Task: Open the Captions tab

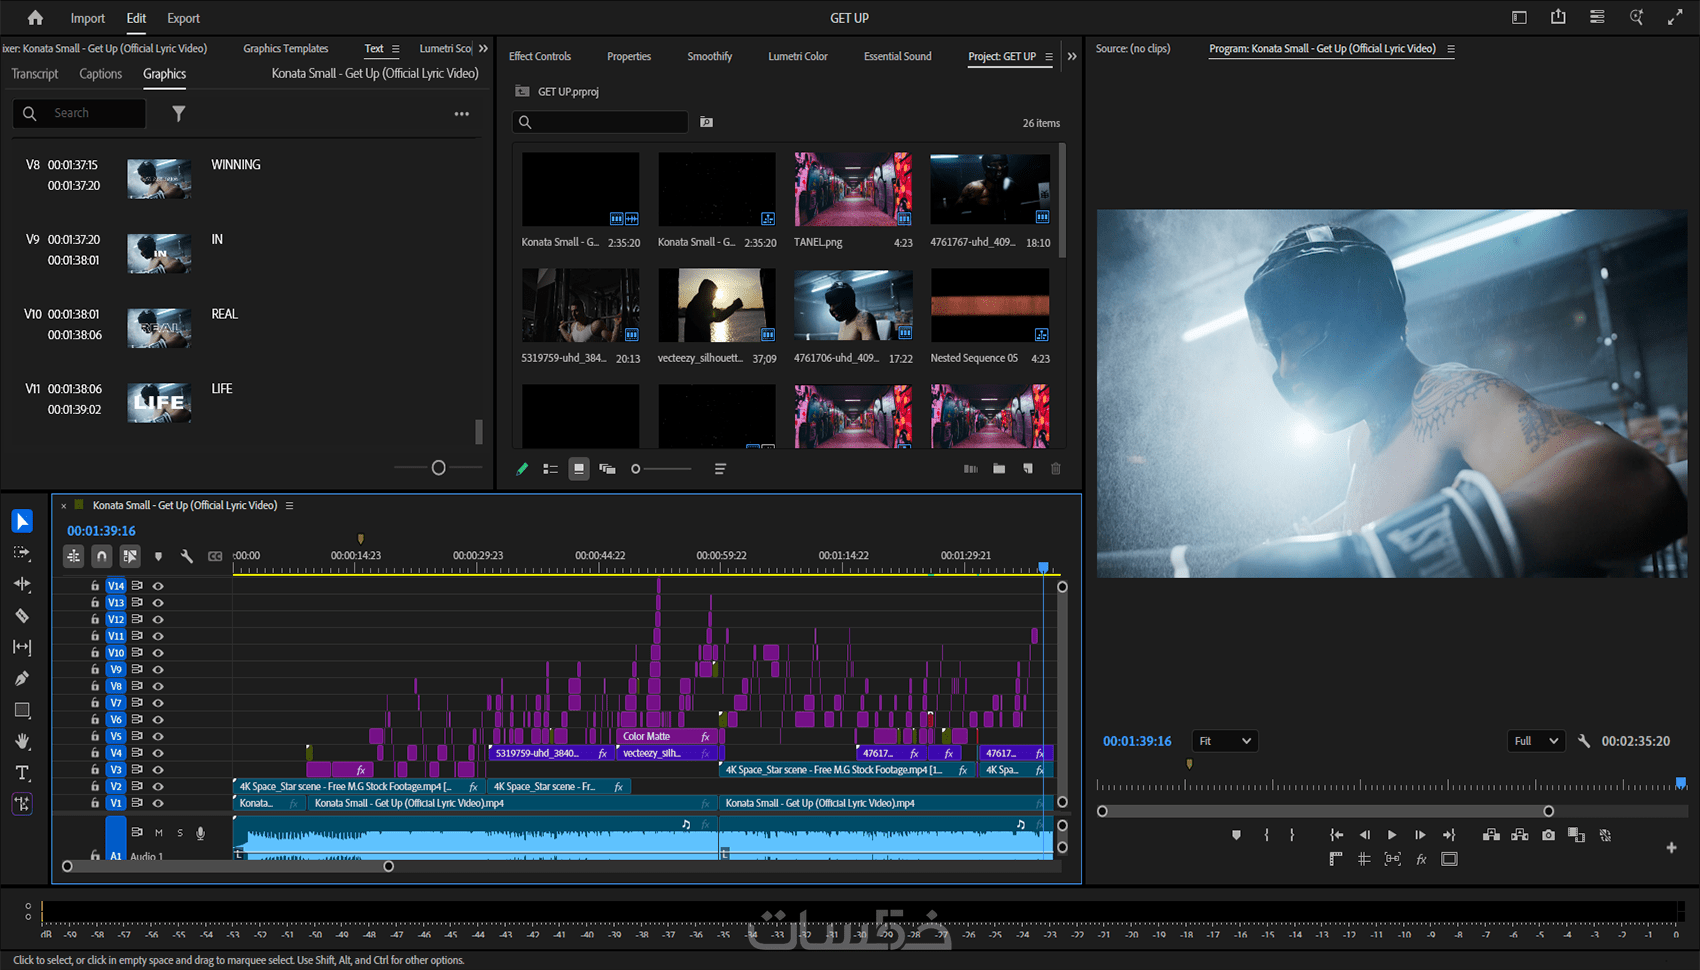Action: click(101, 74)
